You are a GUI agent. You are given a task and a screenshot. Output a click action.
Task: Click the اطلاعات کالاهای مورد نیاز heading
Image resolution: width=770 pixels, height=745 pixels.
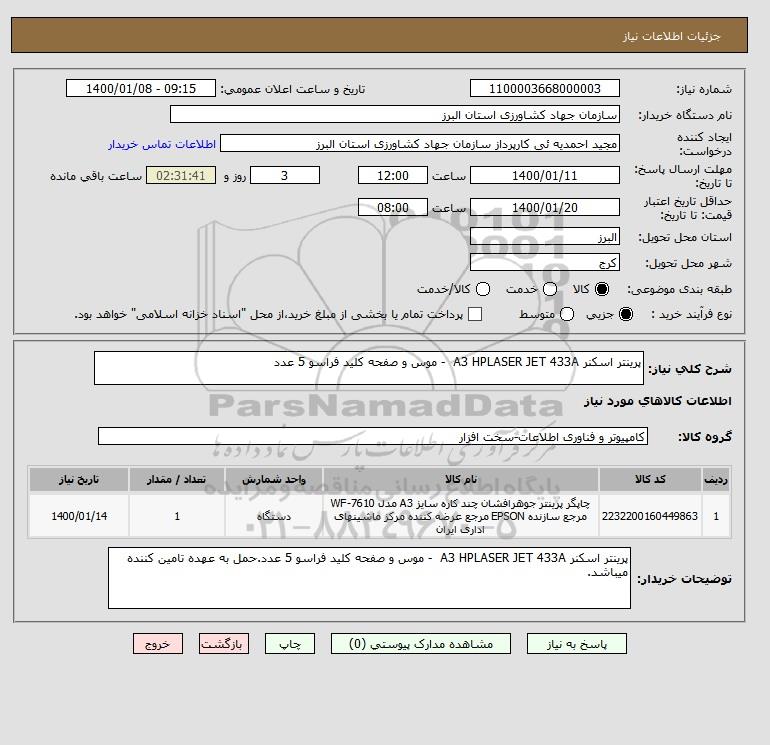coord(658,401)
